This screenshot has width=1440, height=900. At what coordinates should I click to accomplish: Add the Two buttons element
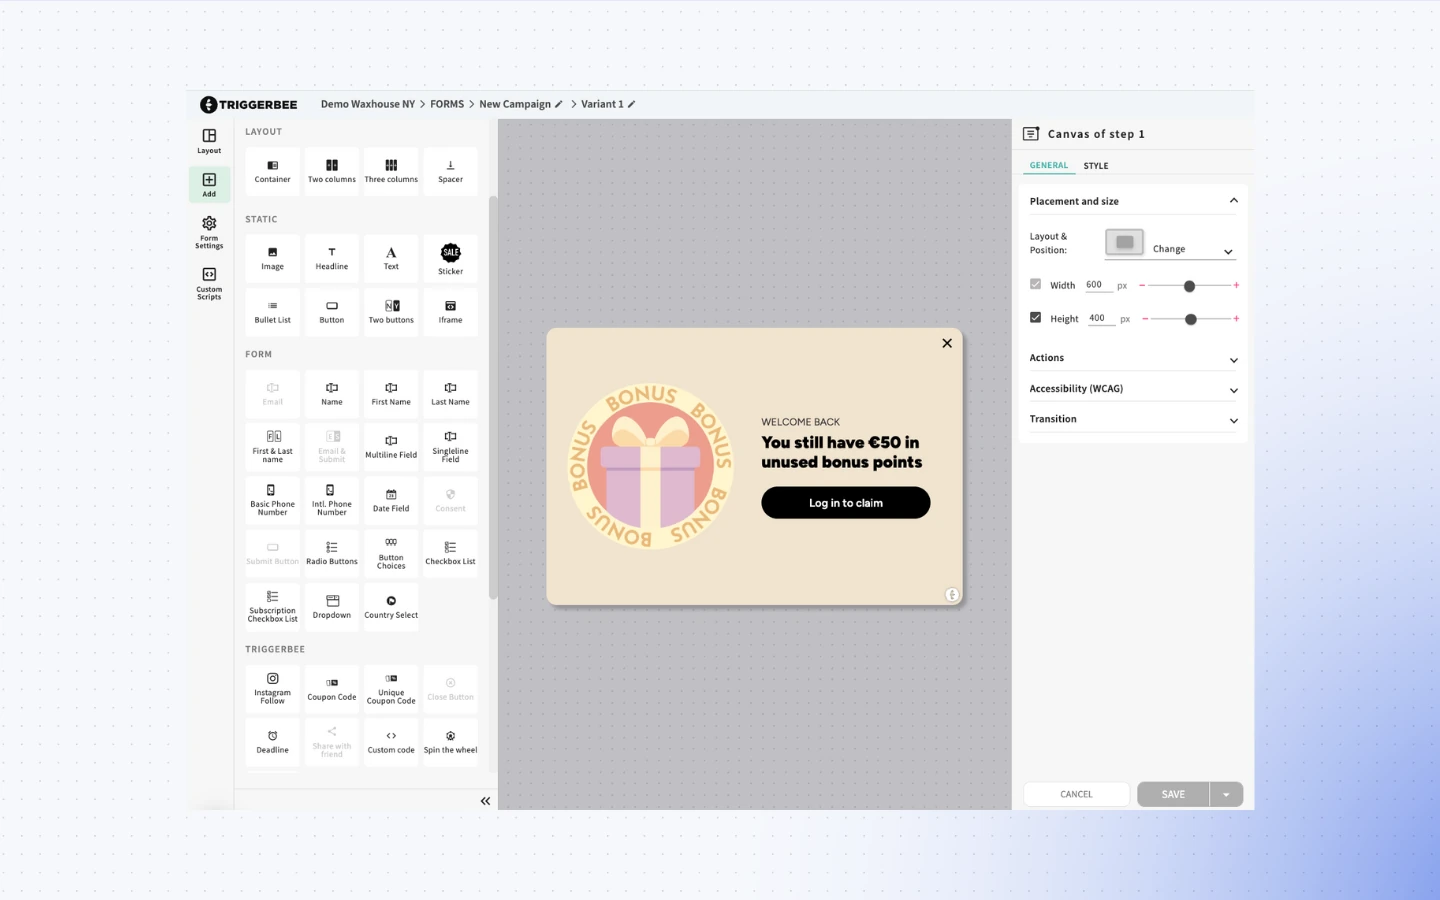391,312
